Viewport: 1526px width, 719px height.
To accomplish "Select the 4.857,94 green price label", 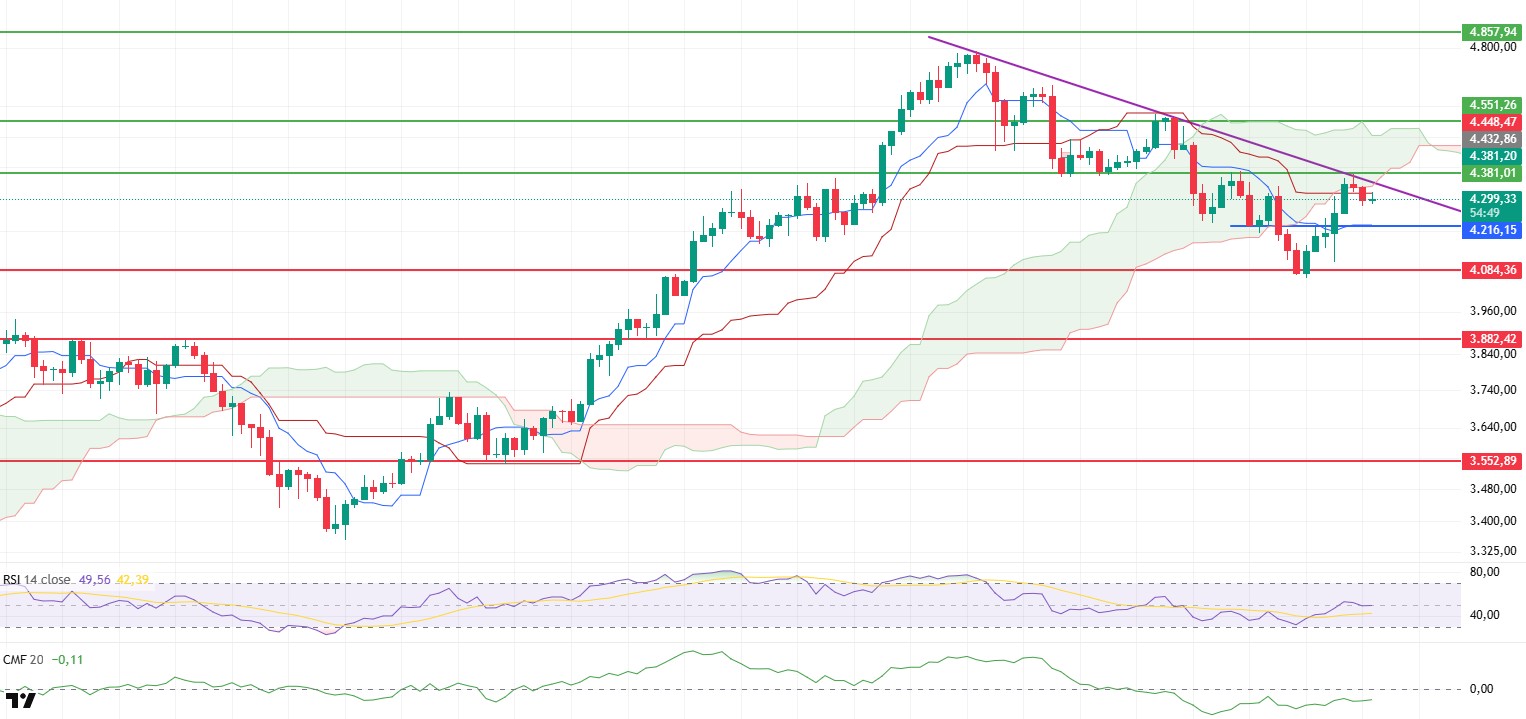I will pos(1490,32).
